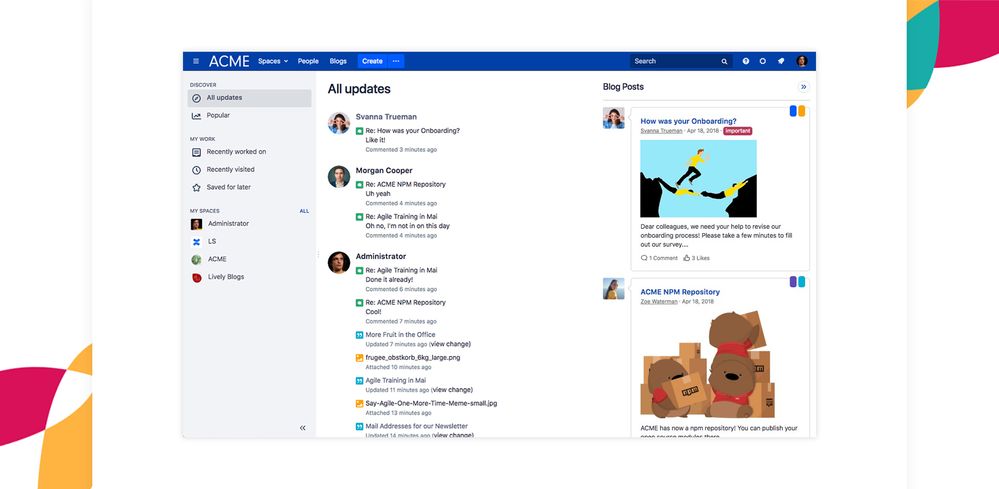The image size is (999, 489).
Task: Open Mail Addresses for our Newsletter page
Action: click(416, 427)
